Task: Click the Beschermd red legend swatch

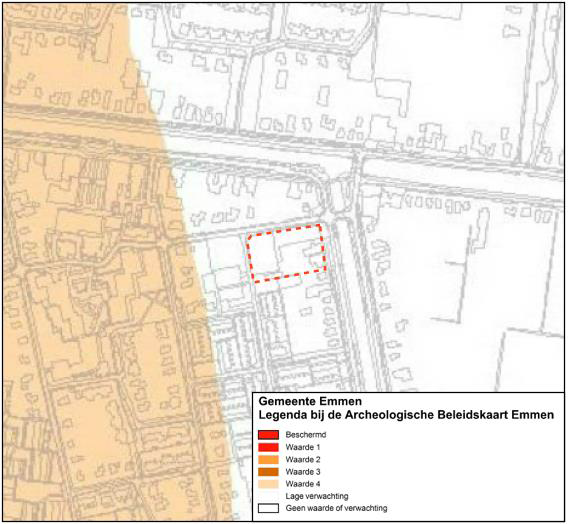Action: tap(268, 435)
